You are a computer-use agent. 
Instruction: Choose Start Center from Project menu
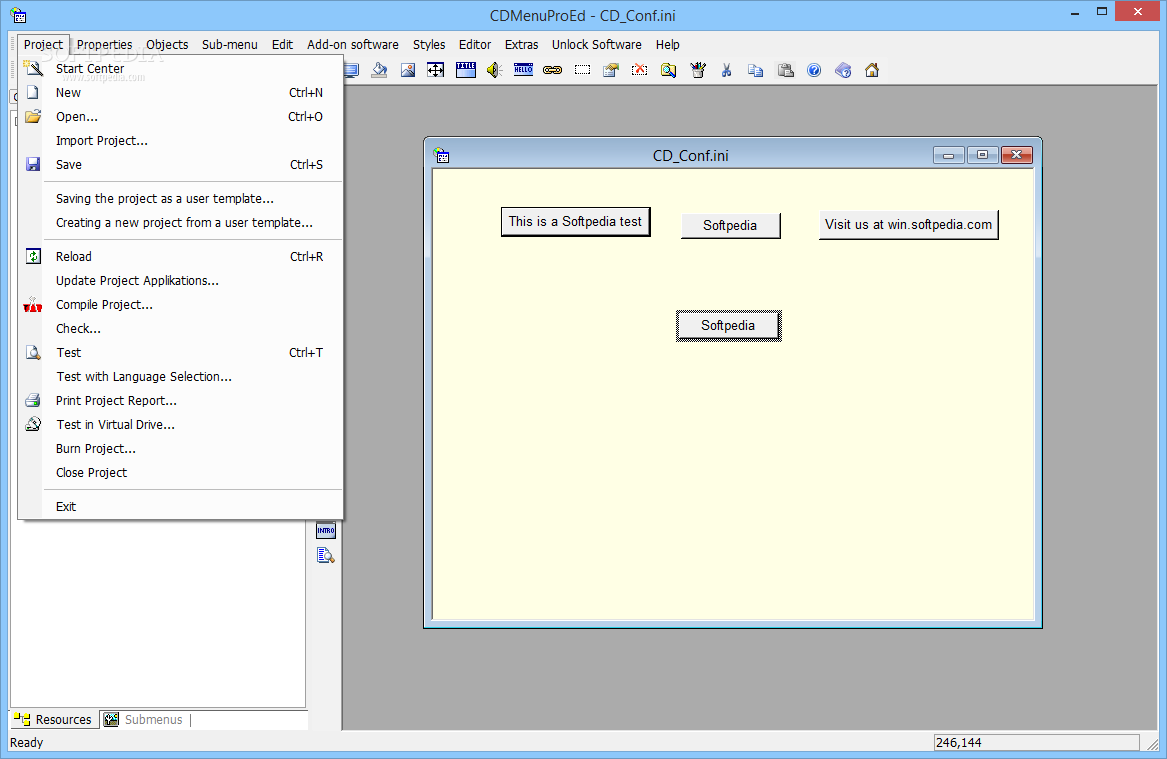pyautogui.click(x=179, y=68)
